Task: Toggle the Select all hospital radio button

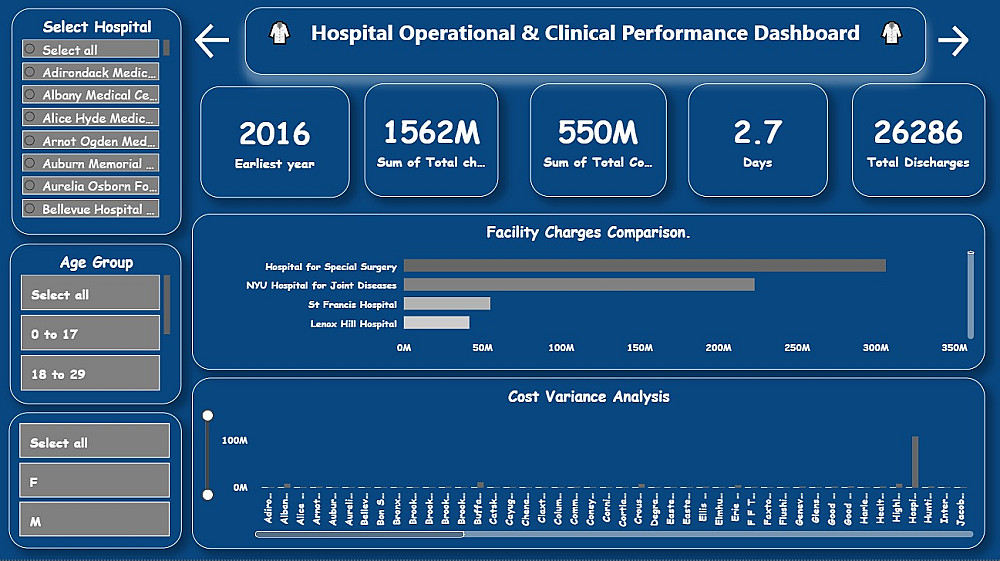Action: coord(90,49)
